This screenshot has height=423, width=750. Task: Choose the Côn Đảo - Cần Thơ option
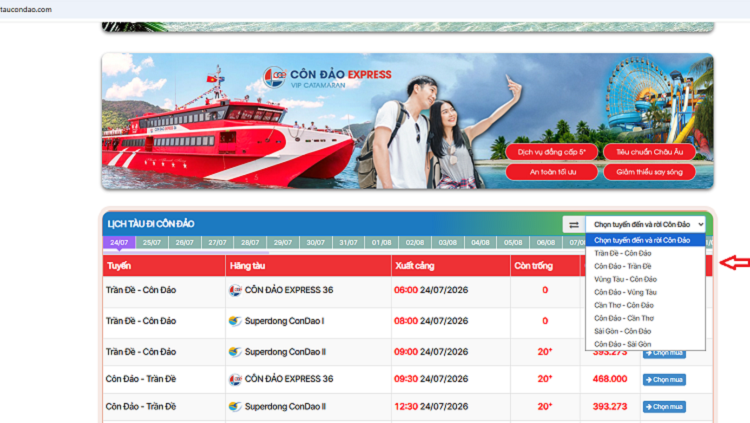point(645,318)
